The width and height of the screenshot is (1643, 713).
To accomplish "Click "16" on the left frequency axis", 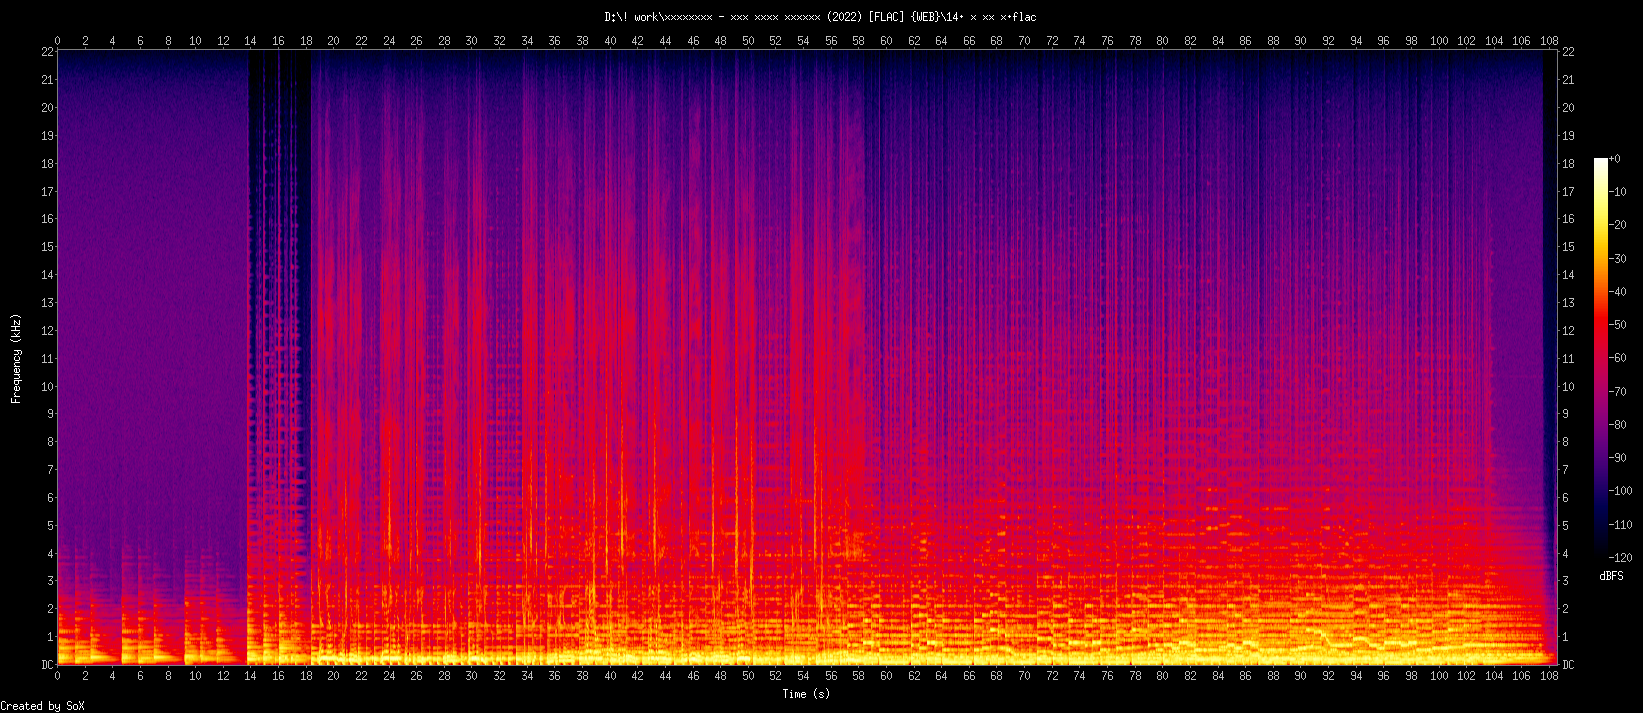I will (x=47, y=218).
